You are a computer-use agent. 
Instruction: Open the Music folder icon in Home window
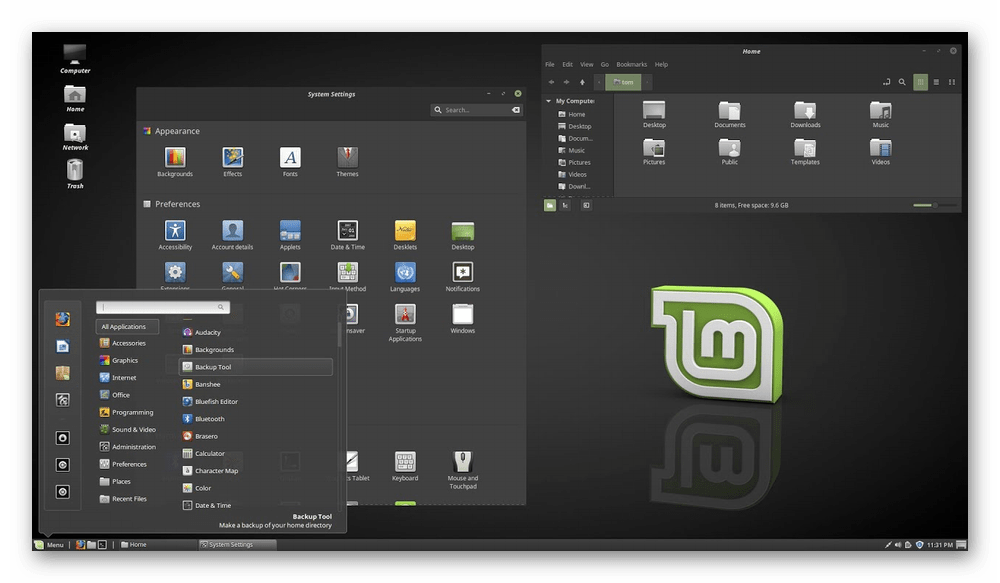tap(881, 115)
